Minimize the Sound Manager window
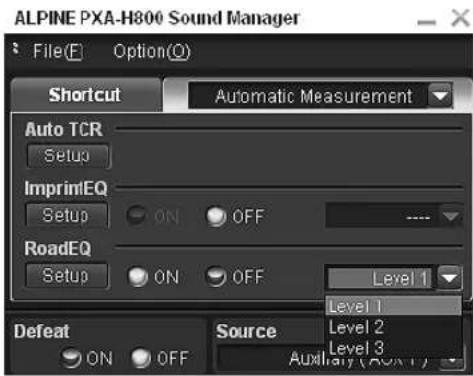This screenshot has height=376, width=473. pyautogui.click(x=426, y=22)
